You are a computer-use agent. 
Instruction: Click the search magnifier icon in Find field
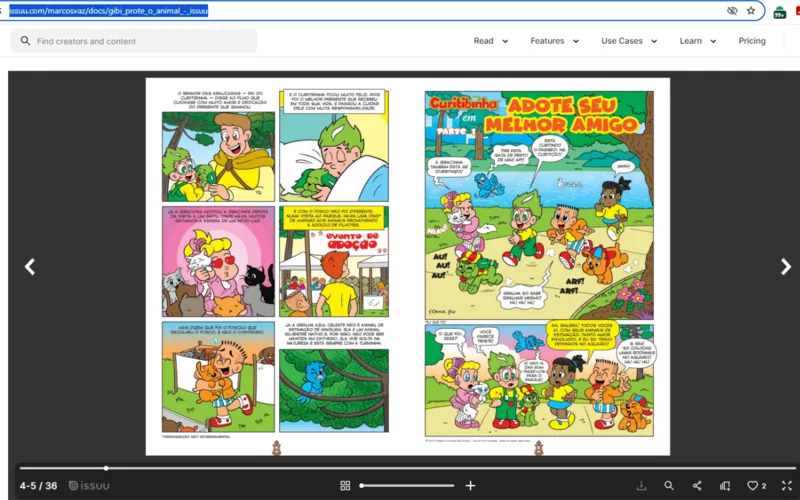tap(25, 41)
